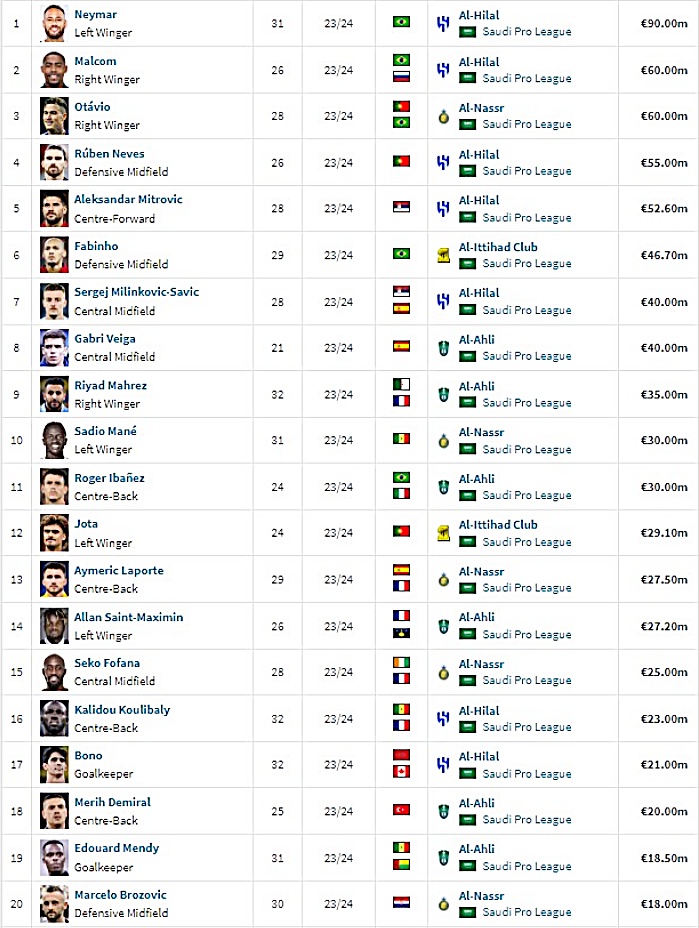Click Croatia flag in Marcelo Brozovic row
The height and width of the screenshot is (928, 699).
point(401,903)
